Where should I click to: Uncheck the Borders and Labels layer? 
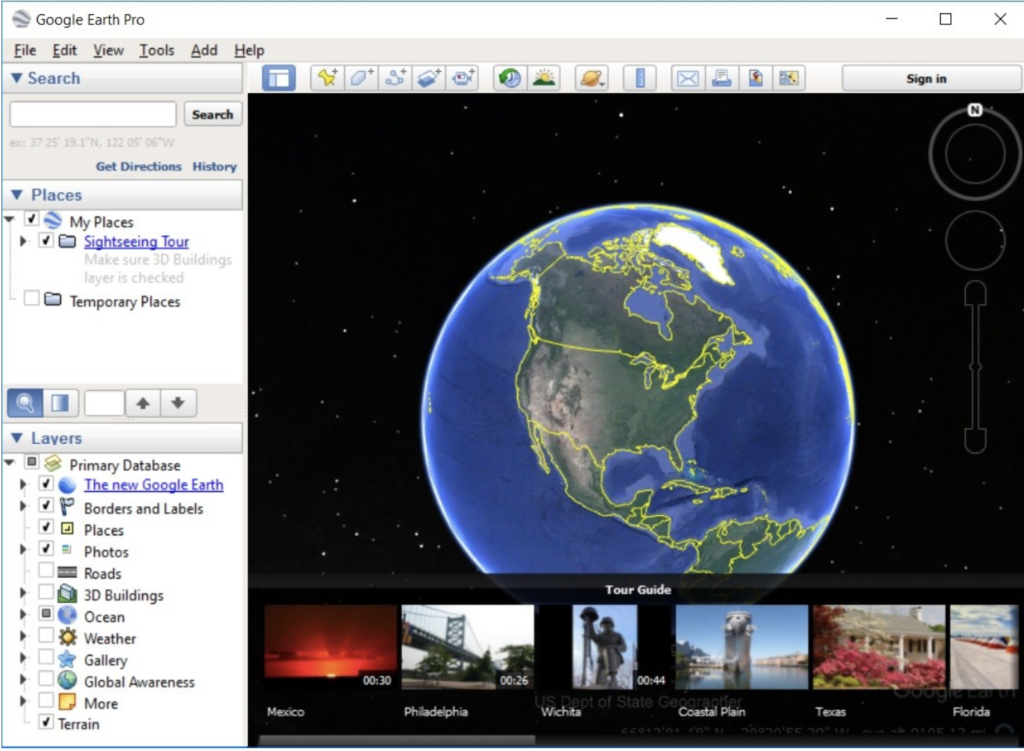pos(46,507)
